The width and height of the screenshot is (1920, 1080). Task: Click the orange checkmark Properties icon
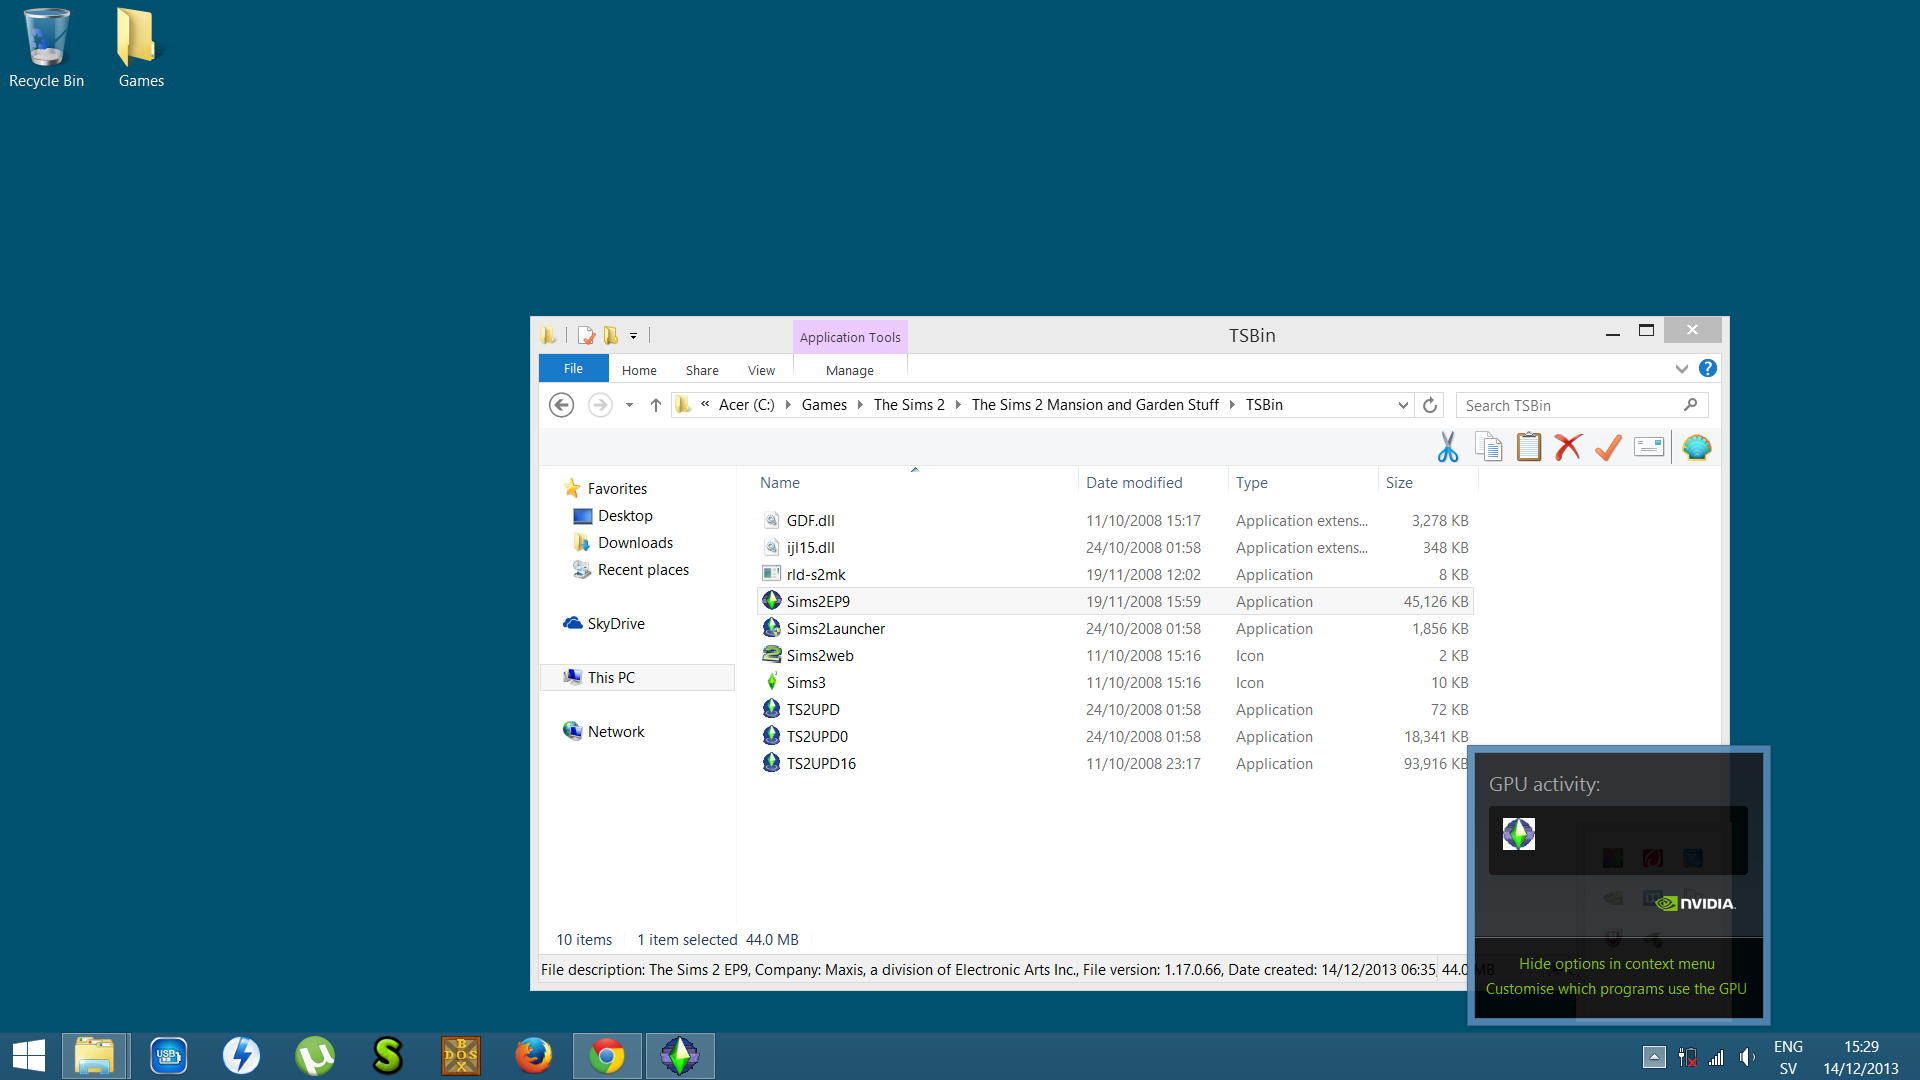[x=1608, y=447]
